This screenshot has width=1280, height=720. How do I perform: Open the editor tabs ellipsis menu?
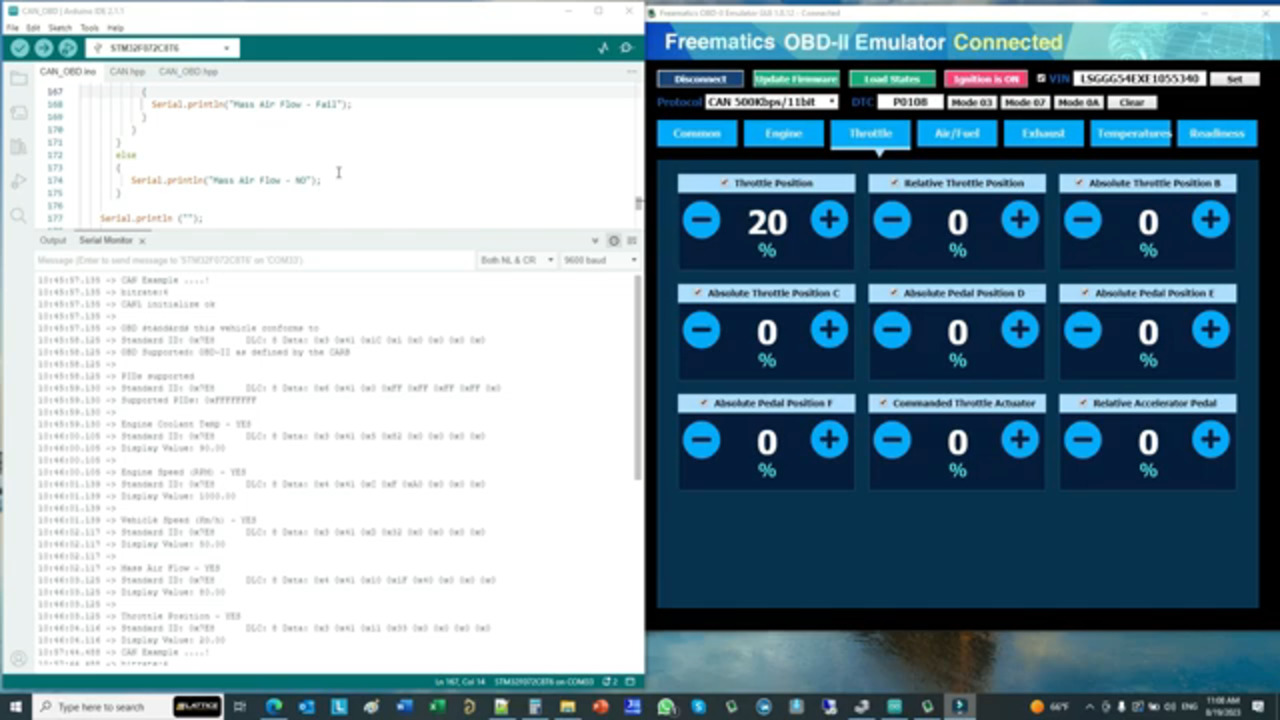(x=631, y=72)
